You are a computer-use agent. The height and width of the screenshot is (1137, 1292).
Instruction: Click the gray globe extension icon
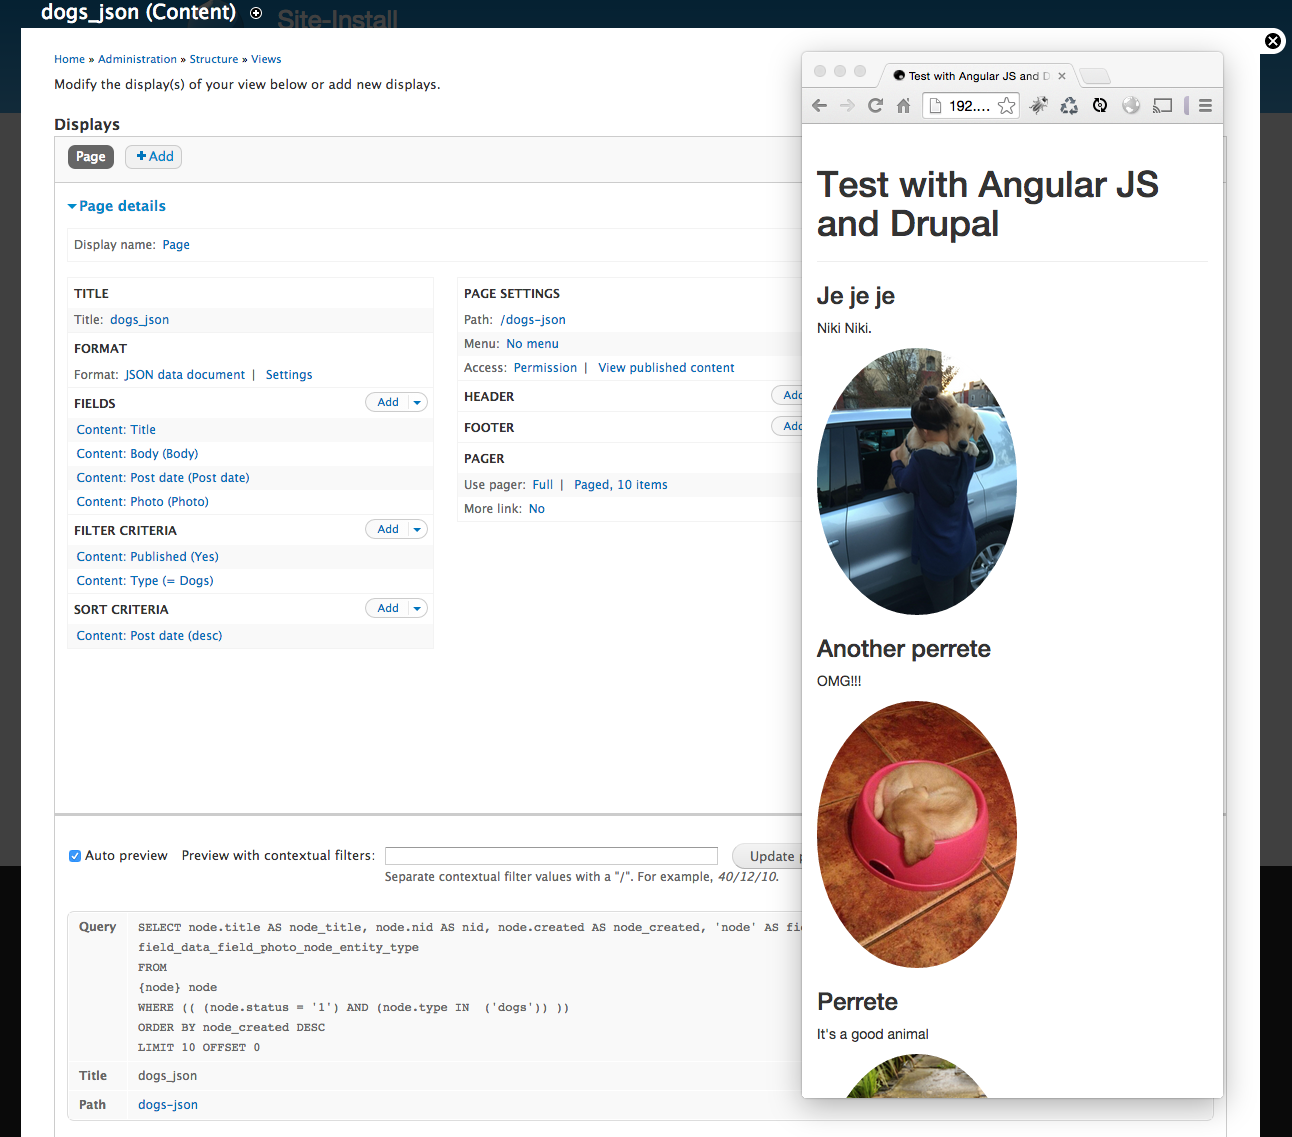(1131, 105)
